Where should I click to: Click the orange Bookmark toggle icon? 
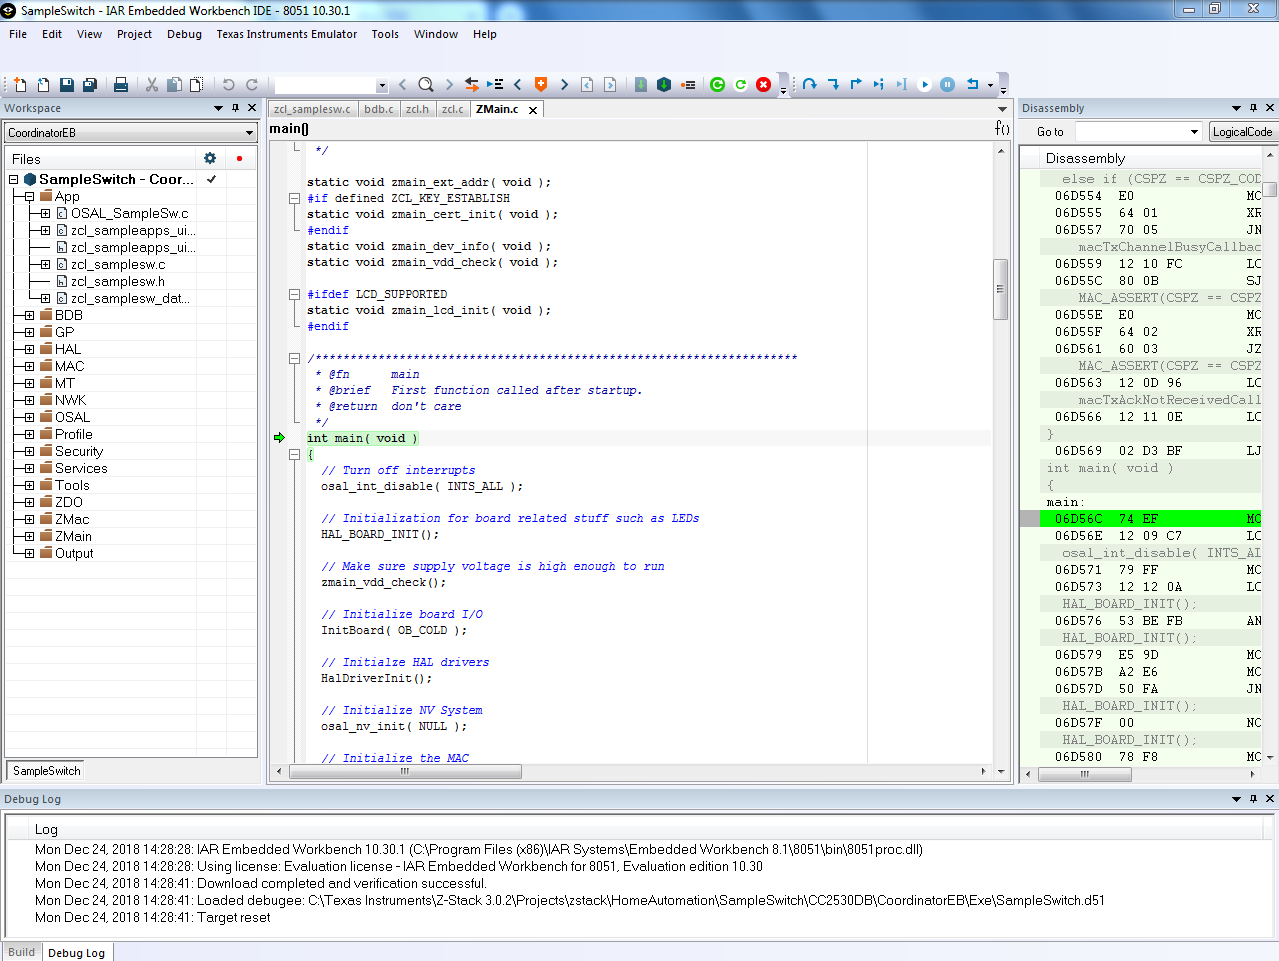coord(541,85)
